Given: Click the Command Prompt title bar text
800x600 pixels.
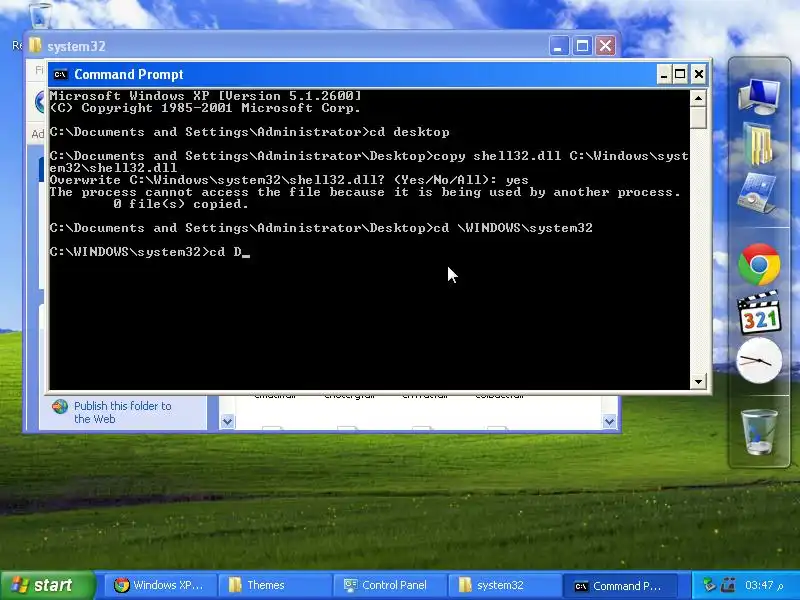Looking at the screenshot, I should [x=129, y=74].
